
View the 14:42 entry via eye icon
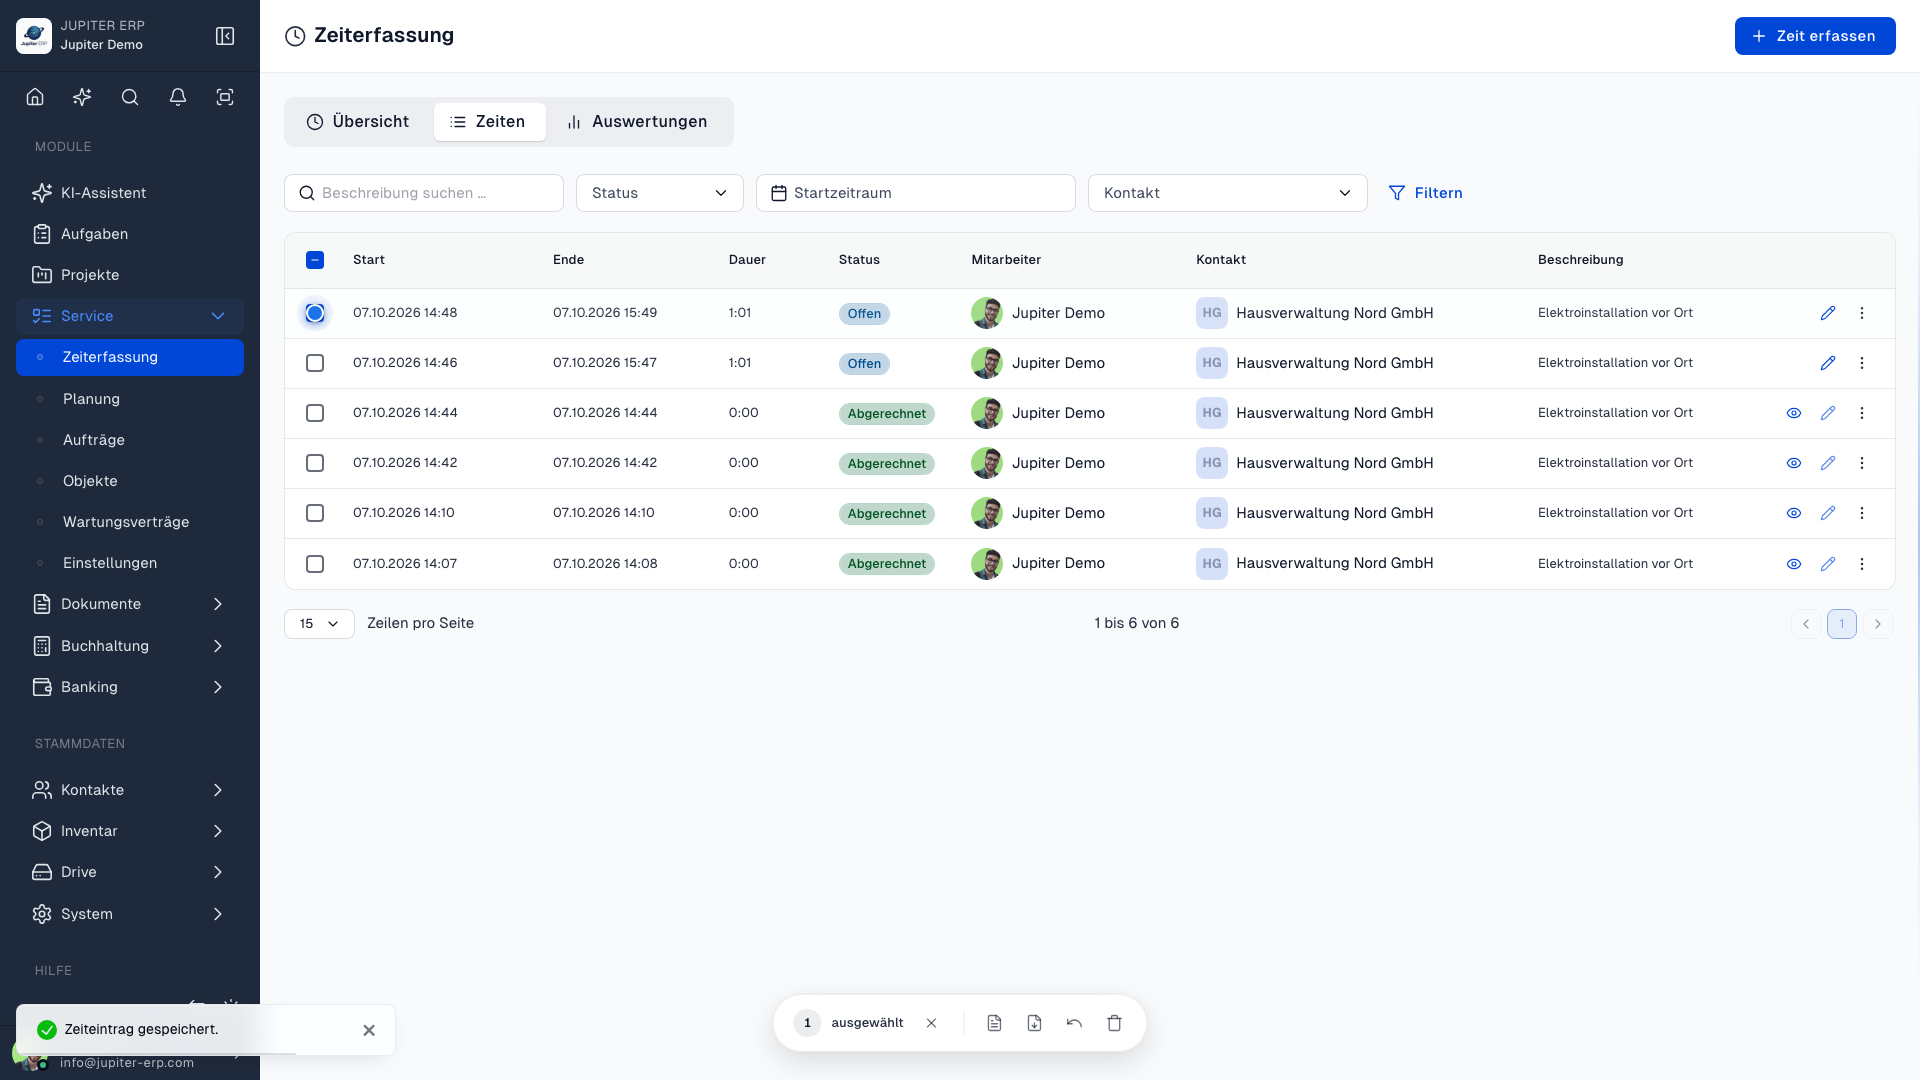[x=1794, y=463]
